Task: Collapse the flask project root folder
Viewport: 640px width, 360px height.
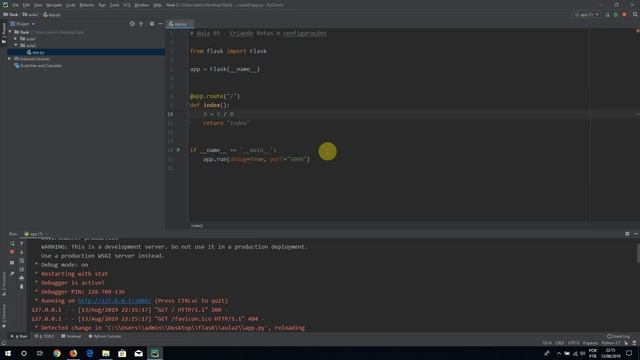Action: [x=10, y=32]
